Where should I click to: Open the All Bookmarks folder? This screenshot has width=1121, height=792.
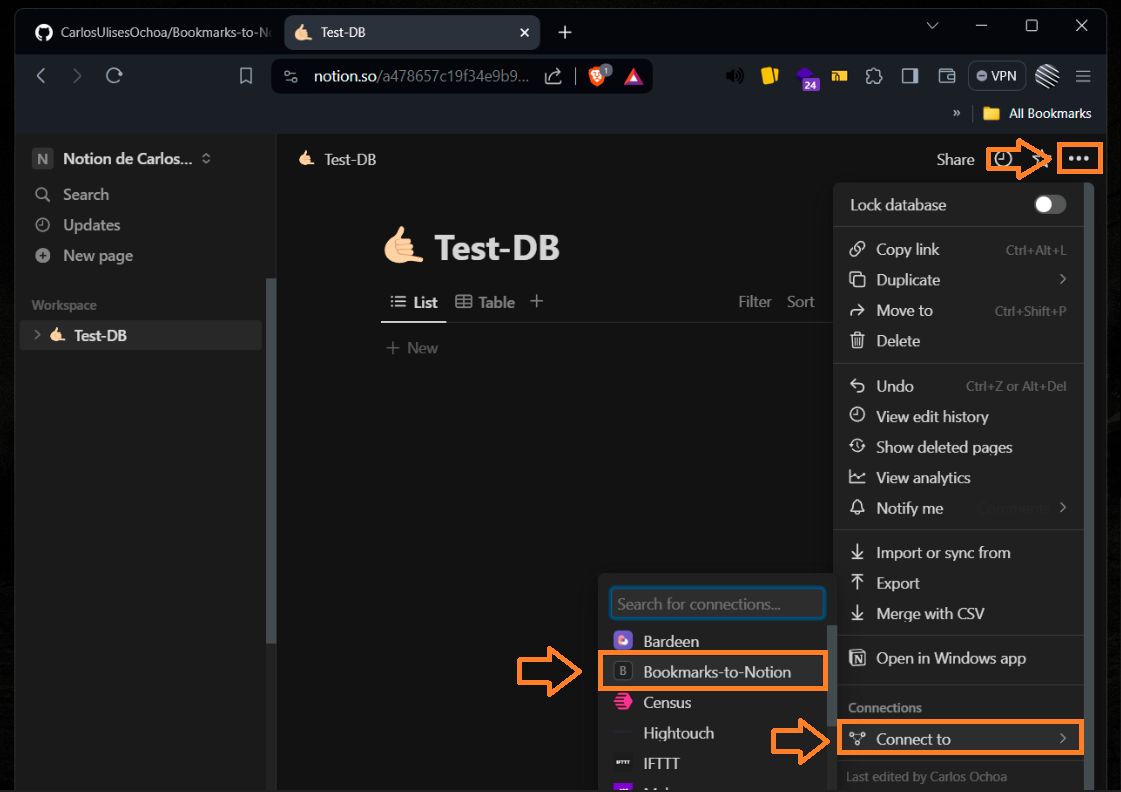(x=1037, y=113)
